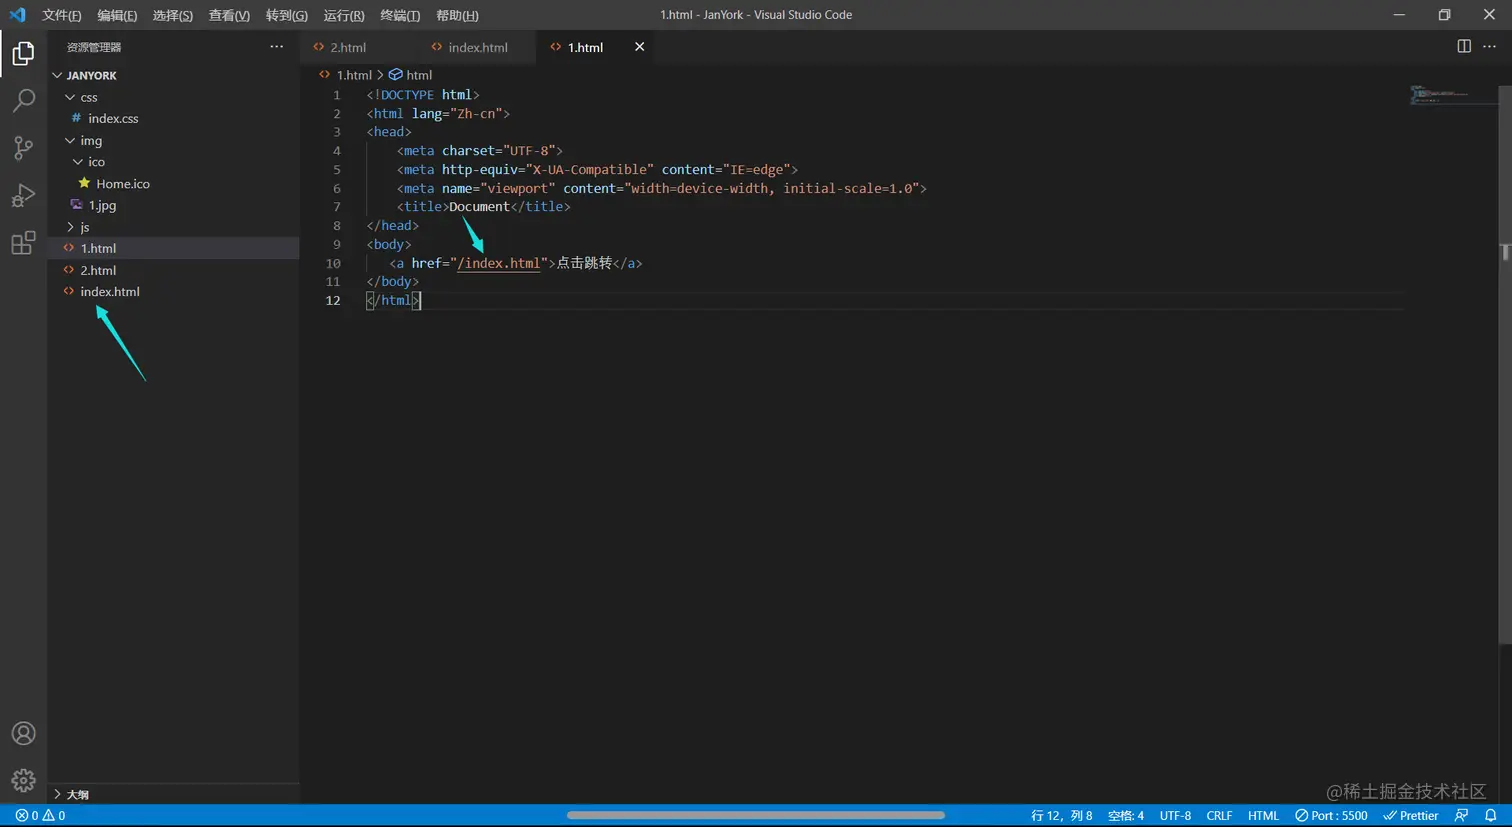Collapse the ico folder
The height and width of the screenshot is (827, 1512).
tap(78, 162)
